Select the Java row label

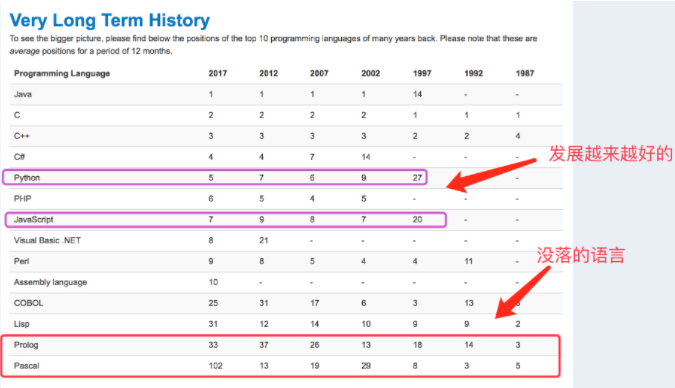click(23, 94)
